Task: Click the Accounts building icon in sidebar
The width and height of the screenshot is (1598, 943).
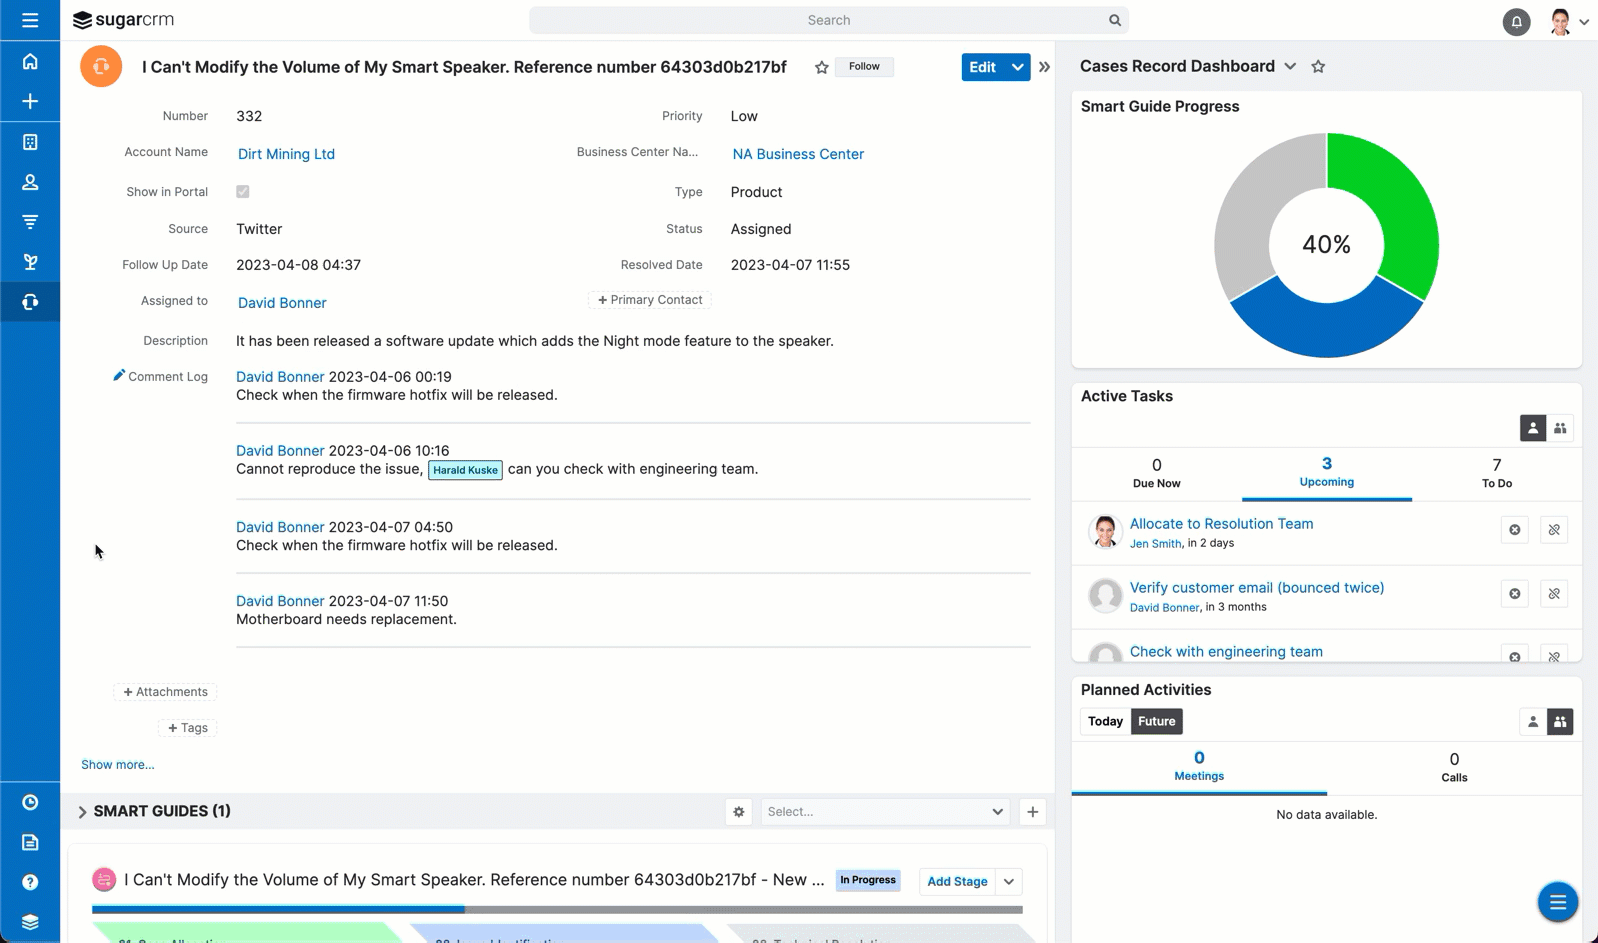Action: click(30, 142)
